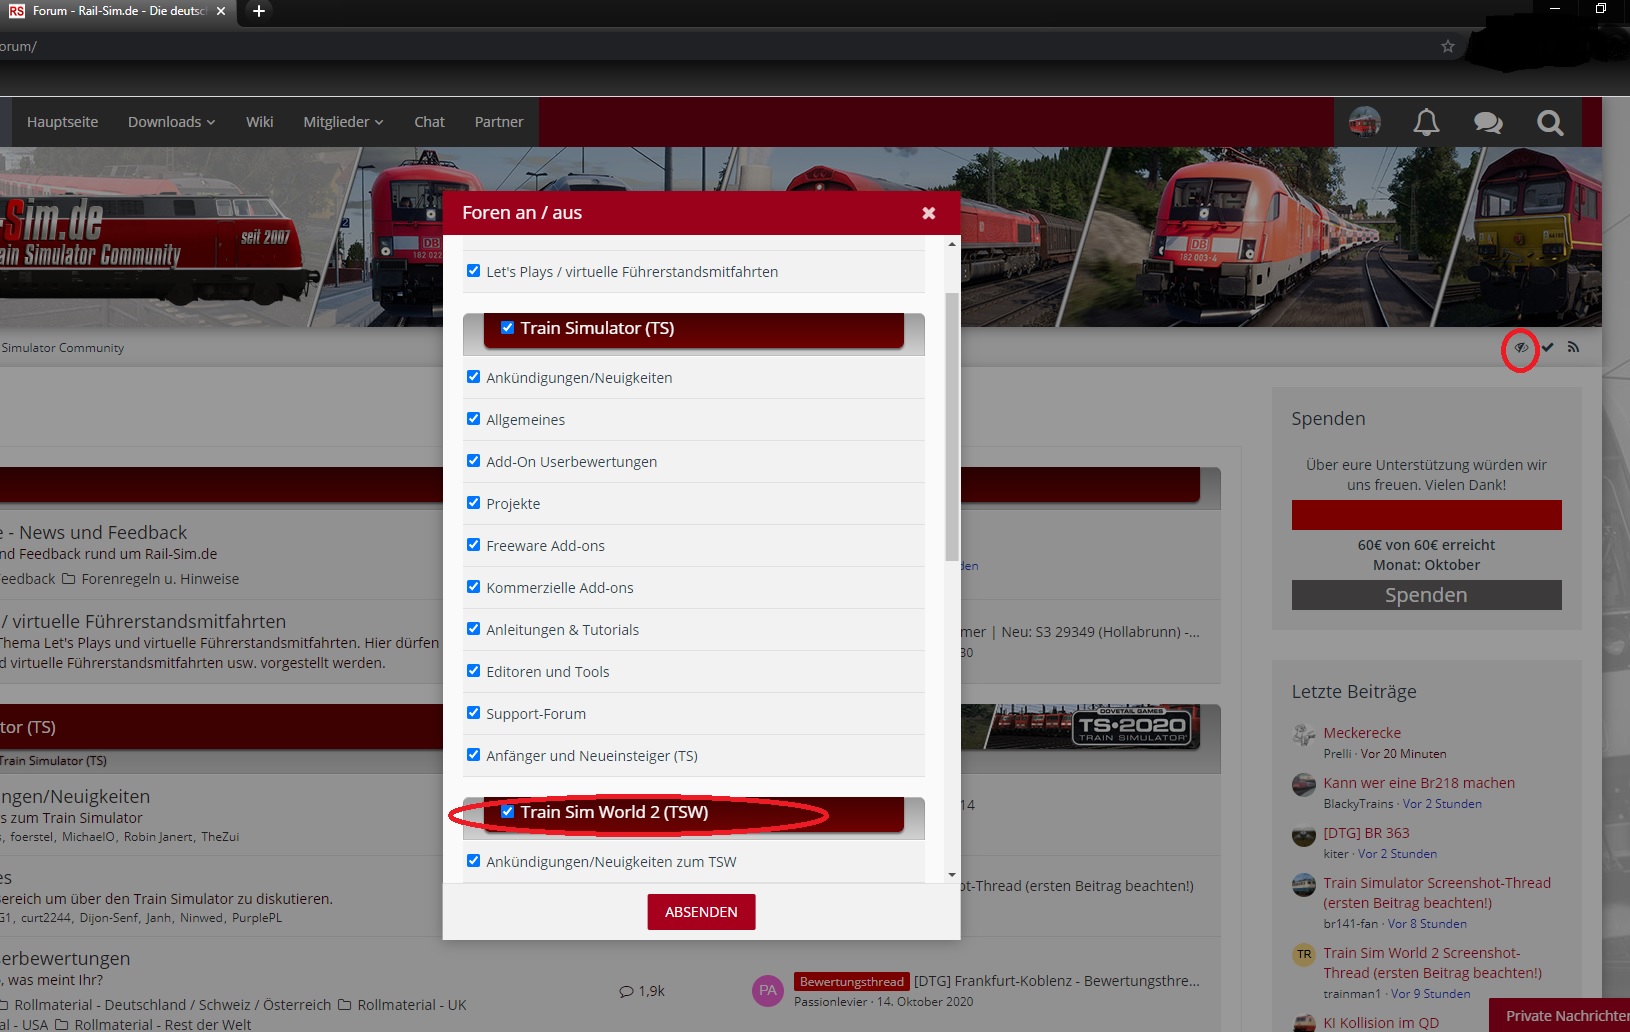The width and height of the screenshot is (1630, 1032).
Task: Open 'Kann wer eine Br218 machen' thread
Action: click(1419, 783)
